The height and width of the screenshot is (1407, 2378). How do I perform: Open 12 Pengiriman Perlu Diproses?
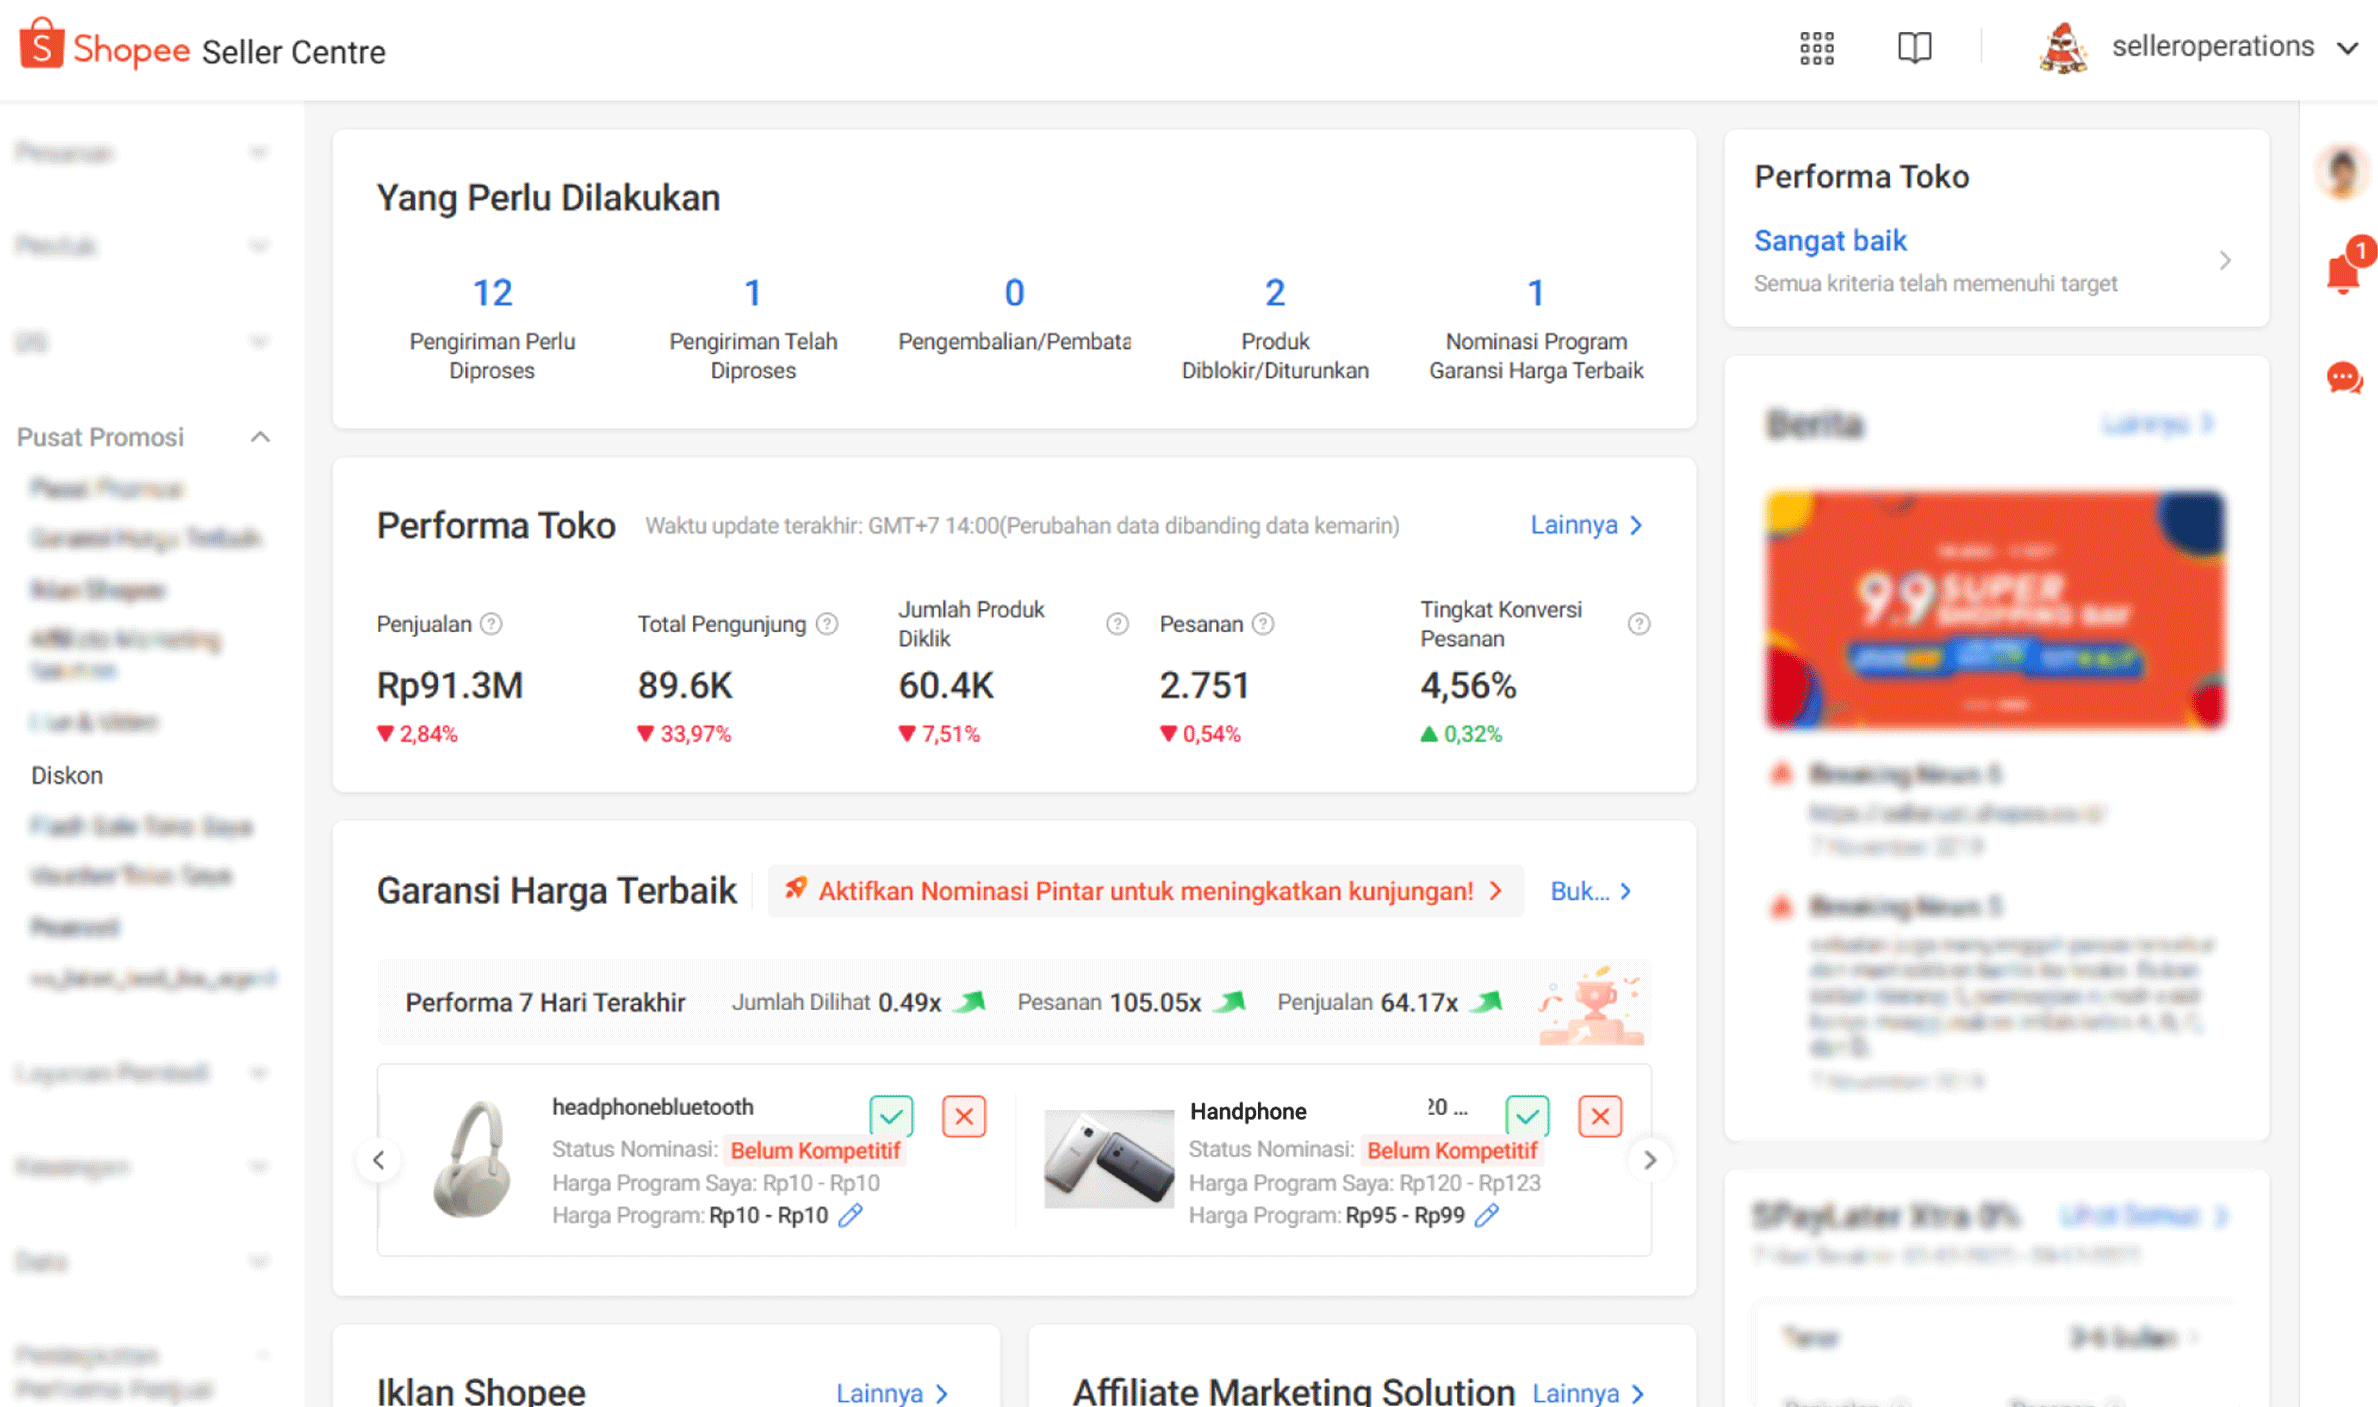pyautogui.click(x=492, y=329)
